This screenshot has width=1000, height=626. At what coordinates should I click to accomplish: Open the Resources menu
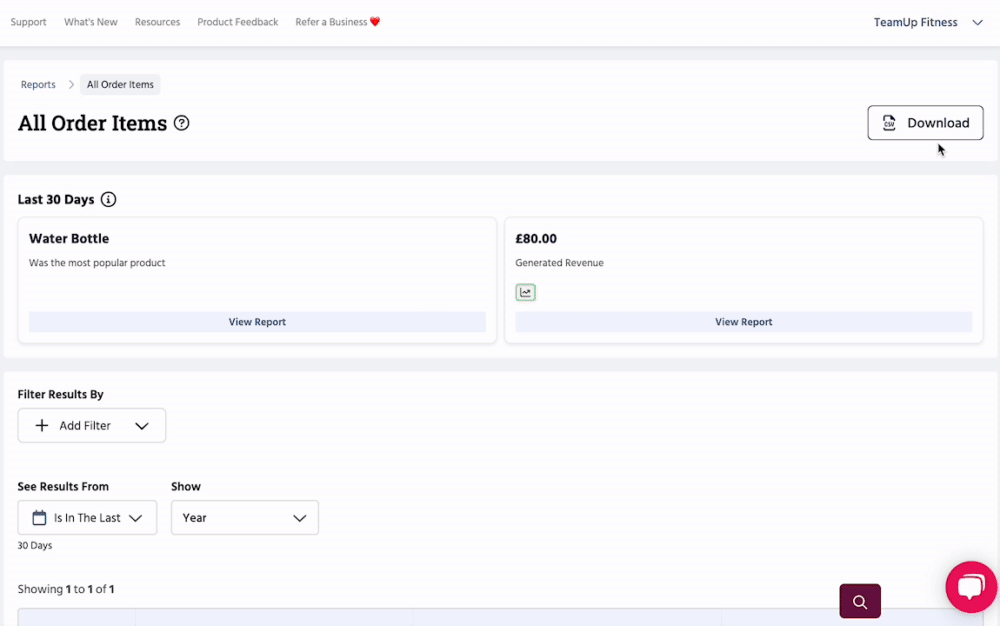pyautogui.click(x=157, y=22)
